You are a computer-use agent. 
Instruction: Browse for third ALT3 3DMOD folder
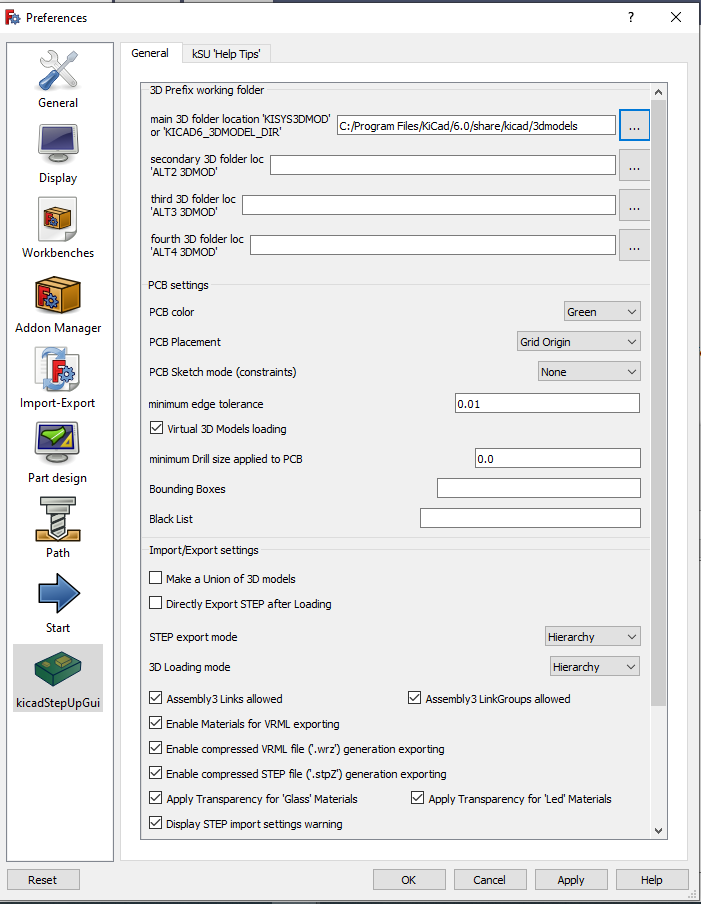pos(634,205)
